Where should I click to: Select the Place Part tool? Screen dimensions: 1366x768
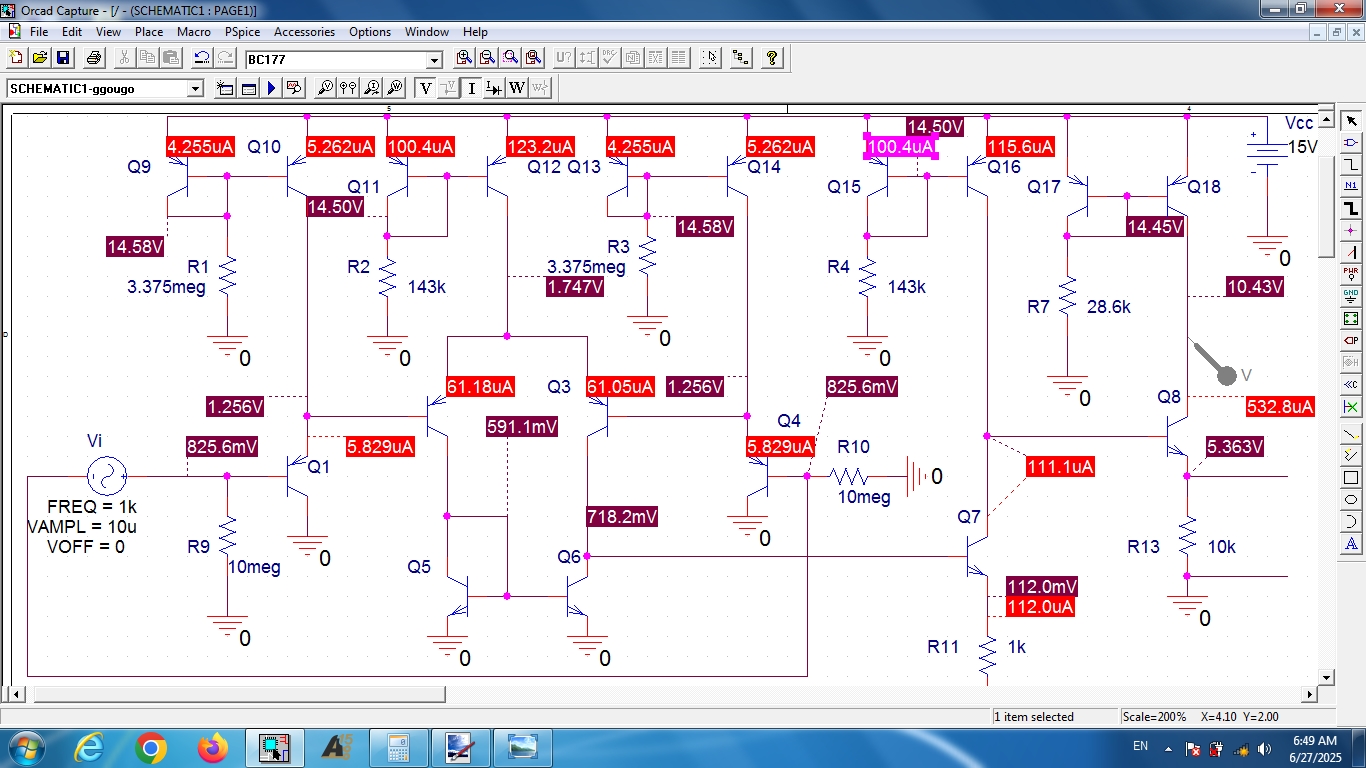[x=1351, y=142]
